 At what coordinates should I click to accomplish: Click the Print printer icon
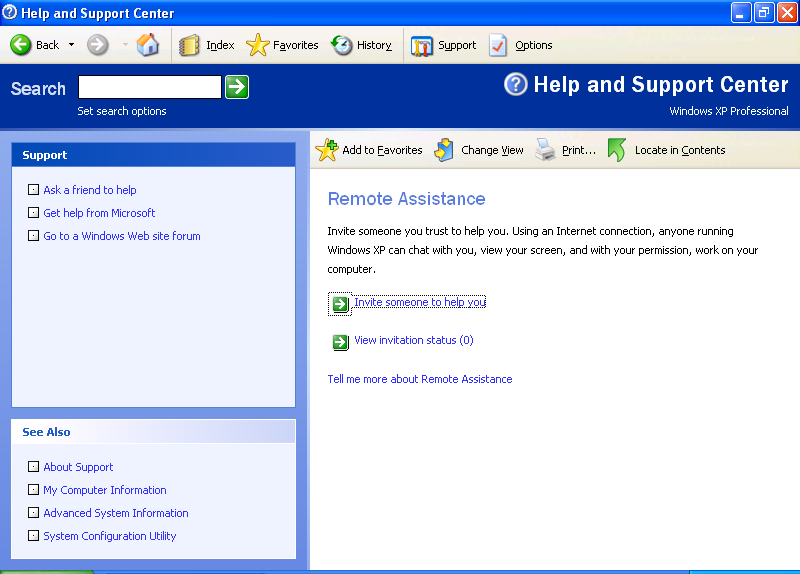[545, 150]
